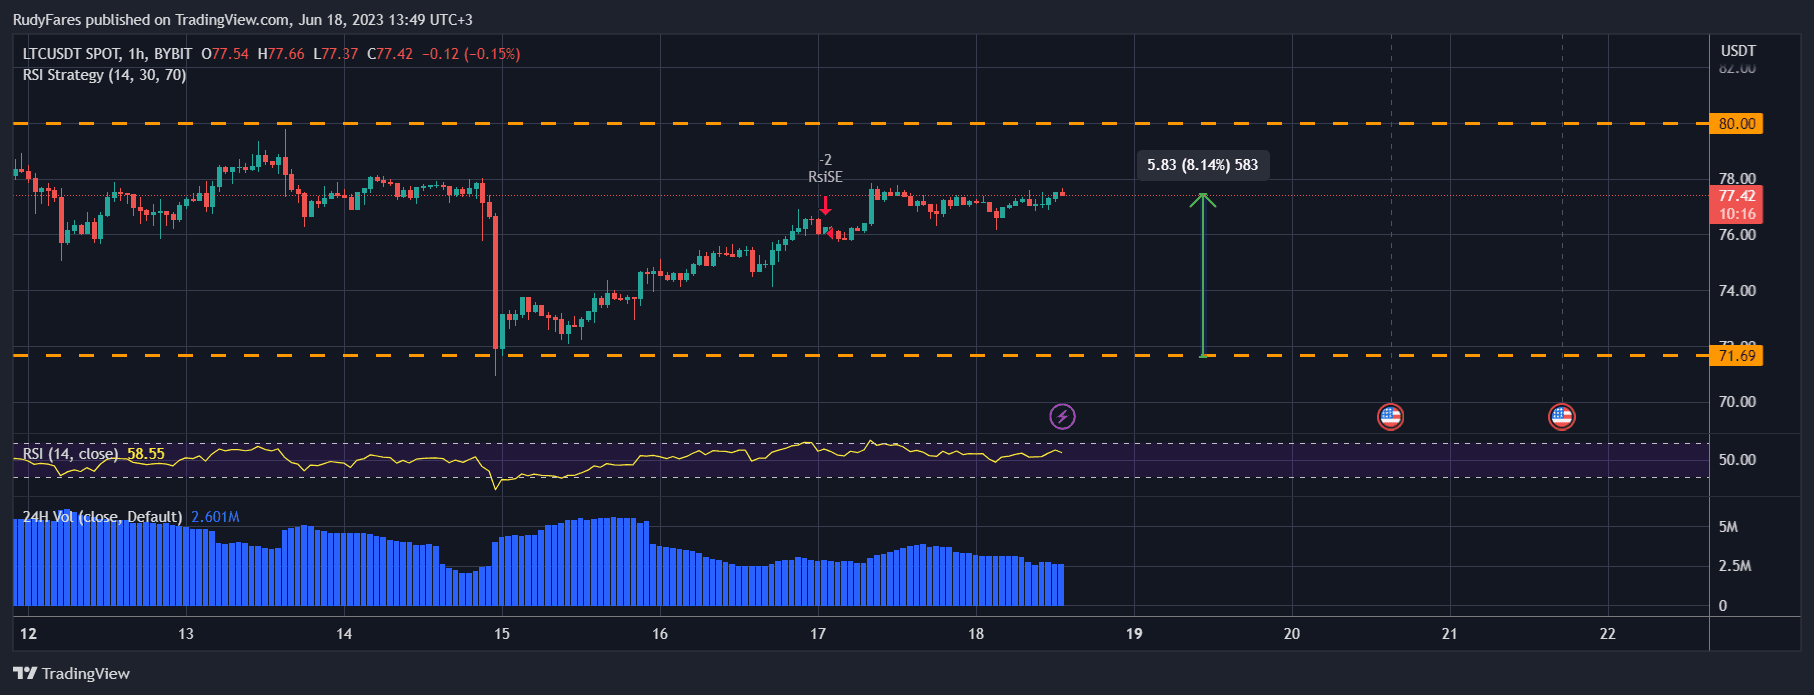Click the purple lightning bolt event icon

click(1062, 416)
